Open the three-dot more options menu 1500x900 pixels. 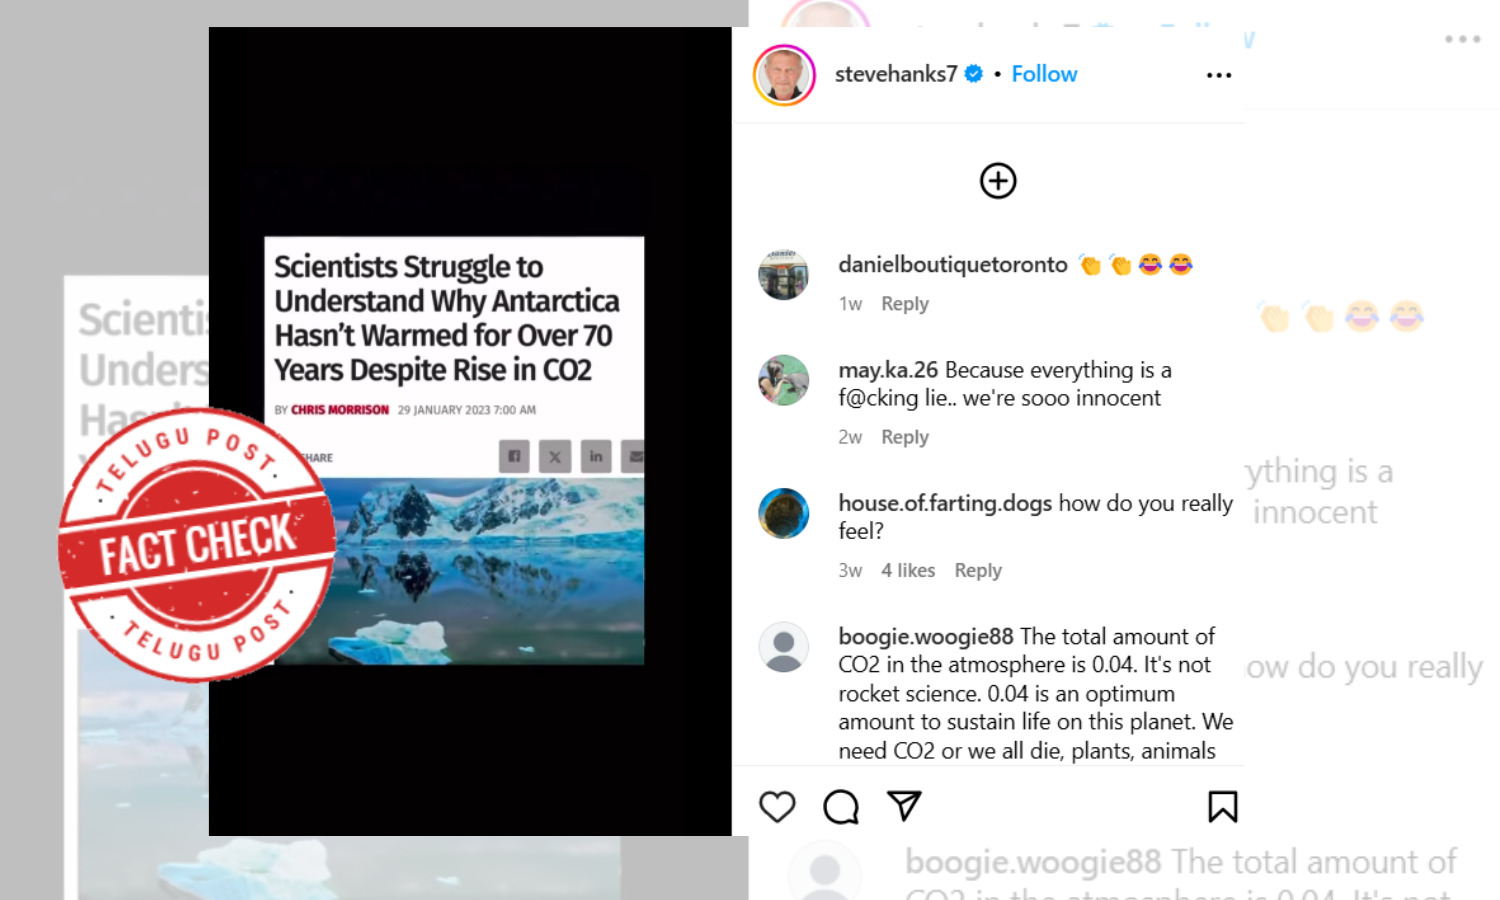pyautogui.click(x=1219, y=75)
